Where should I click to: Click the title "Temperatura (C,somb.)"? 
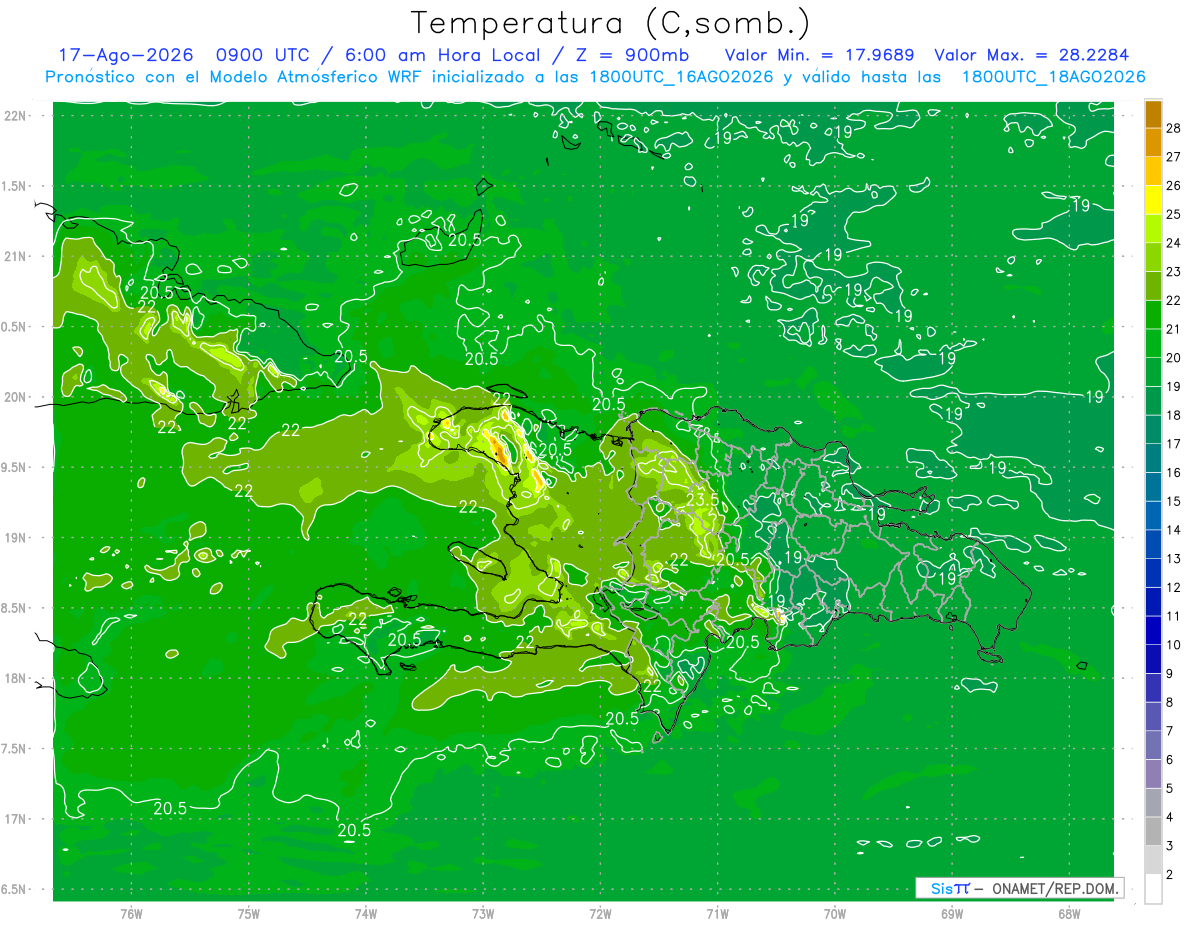pos(611,22)
